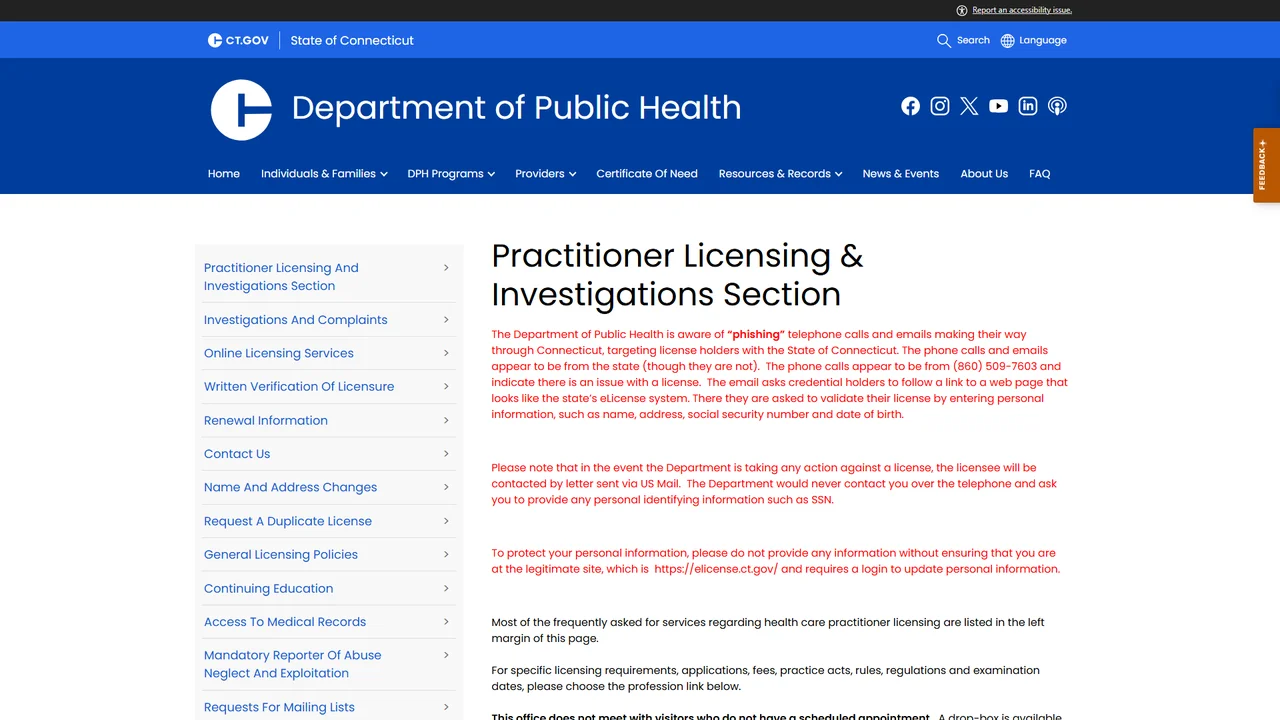This screenshot has width=1280, height=720.
Task: Open the FAQ menu item
Action: pos(1040,174)
